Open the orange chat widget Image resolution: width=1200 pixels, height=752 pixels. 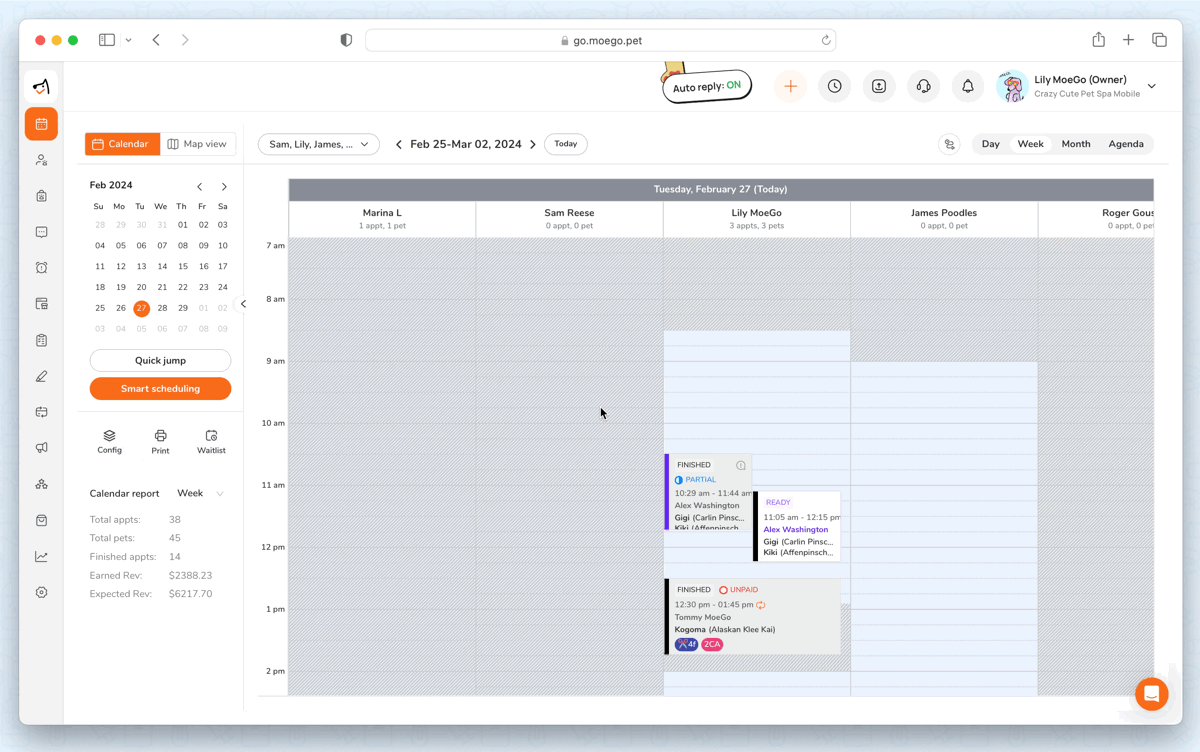(x=1151, y=694)
